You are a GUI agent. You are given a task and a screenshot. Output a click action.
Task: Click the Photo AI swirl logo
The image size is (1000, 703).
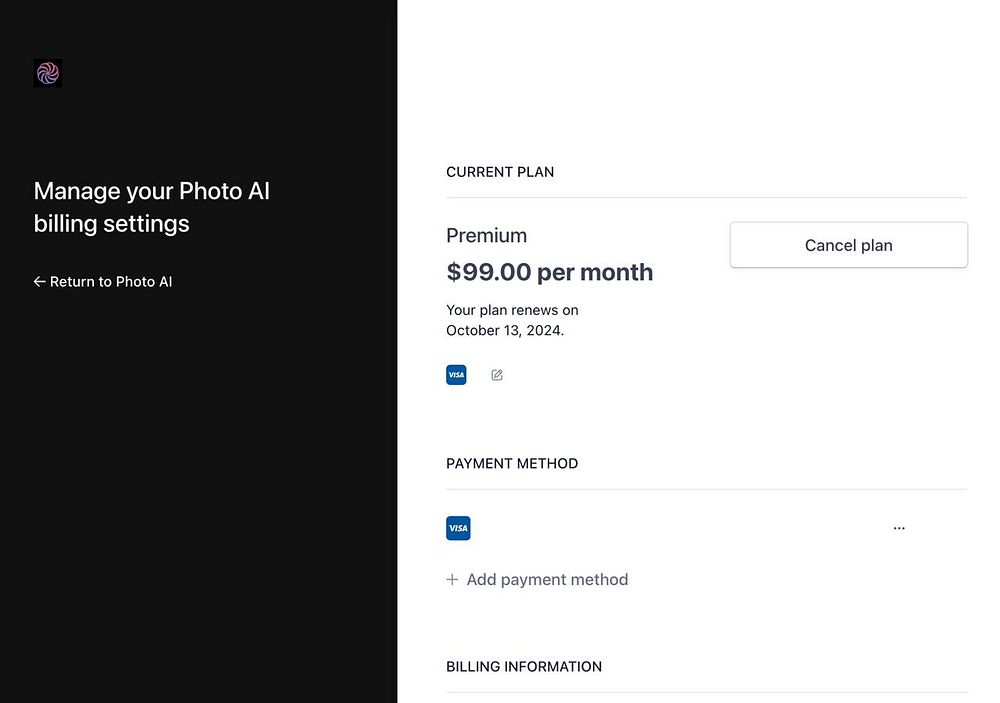pos(48,72)
